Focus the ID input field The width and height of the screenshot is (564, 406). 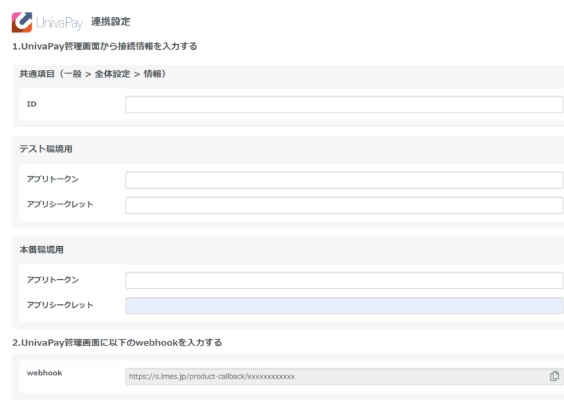[x=344, y=104]
